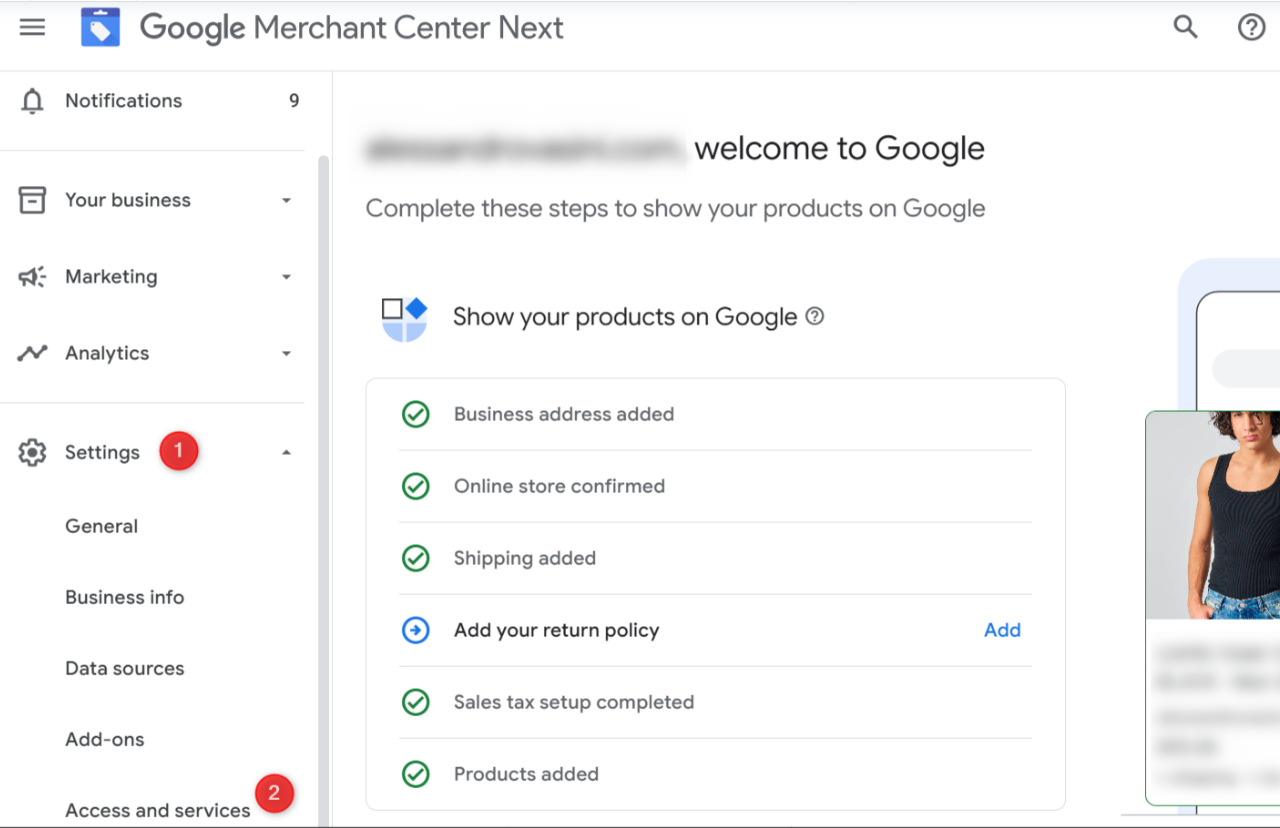Open Business info settings item

point(124,597)
